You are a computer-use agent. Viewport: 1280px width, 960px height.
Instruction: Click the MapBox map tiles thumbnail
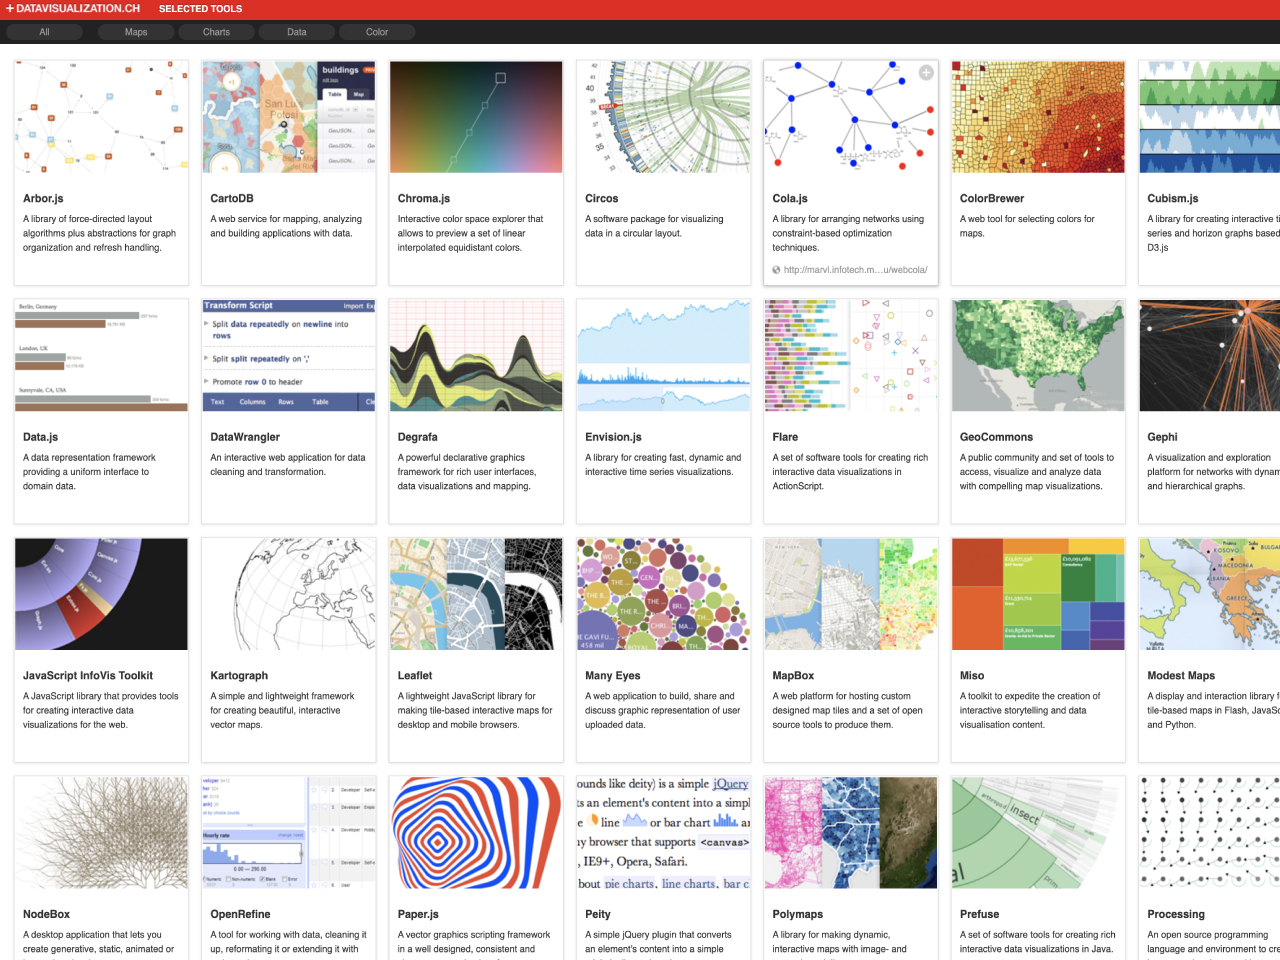851,594
